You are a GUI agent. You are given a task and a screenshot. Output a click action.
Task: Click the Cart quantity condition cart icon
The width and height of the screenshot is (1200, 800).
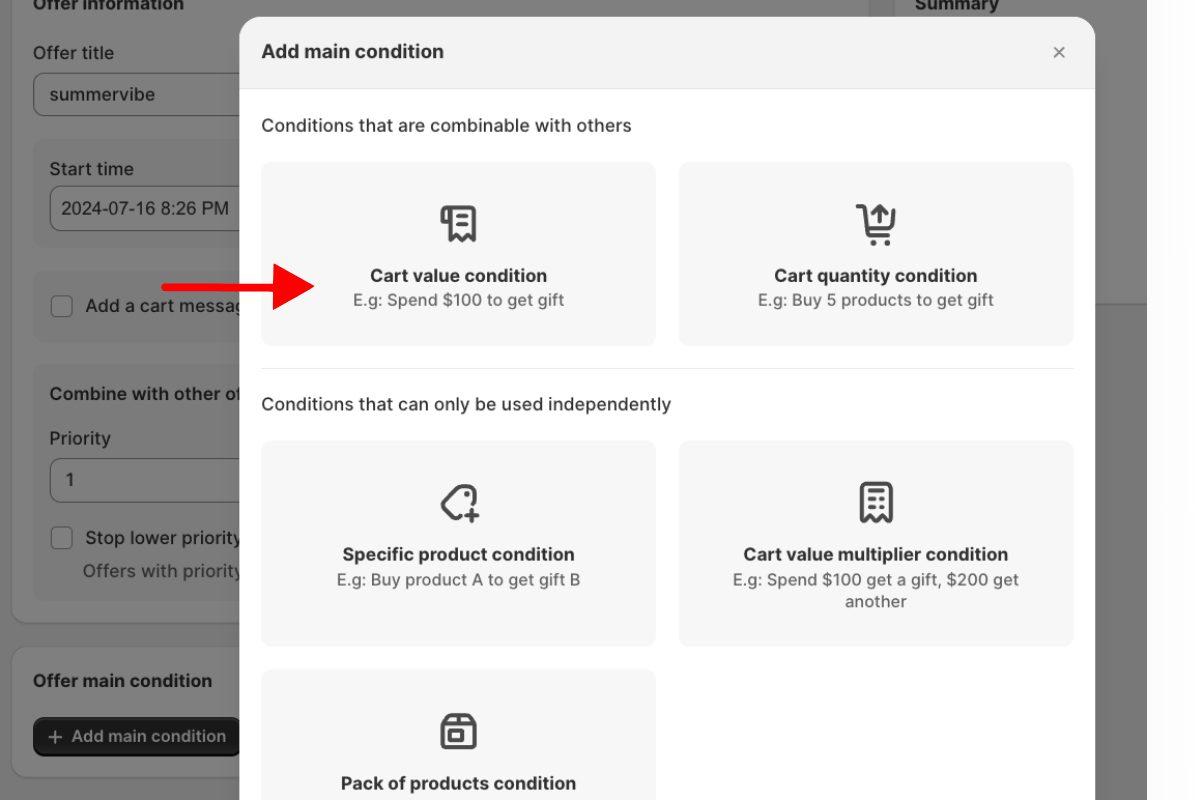[876, 222]
